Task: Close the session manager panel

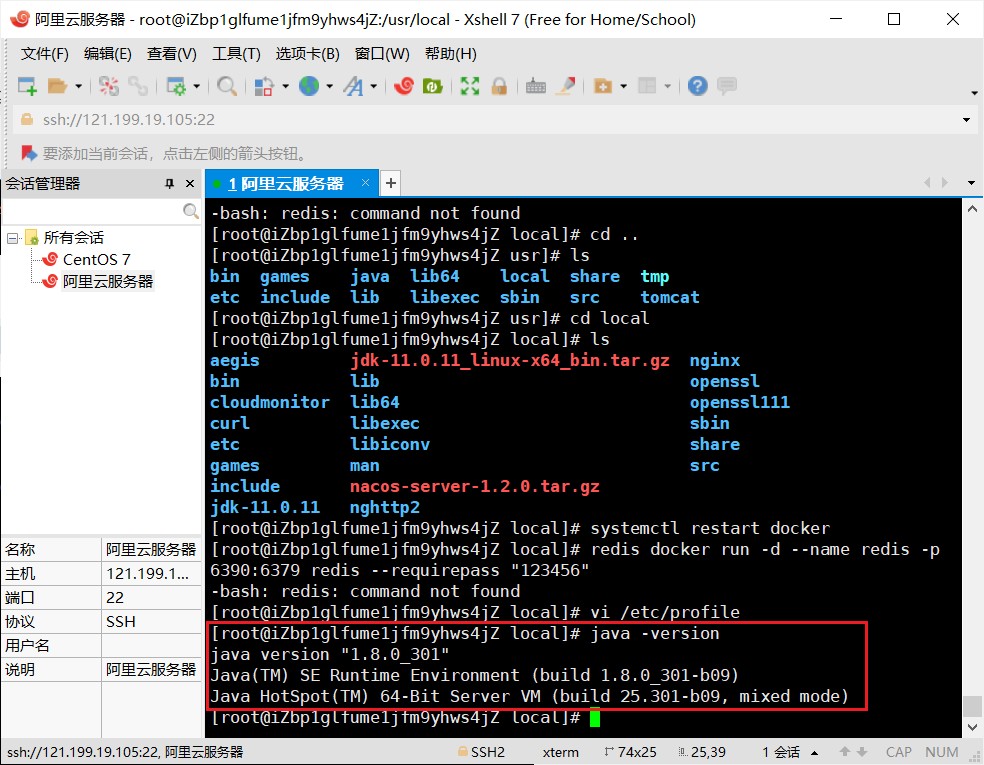Action: [x=190, y=183]
